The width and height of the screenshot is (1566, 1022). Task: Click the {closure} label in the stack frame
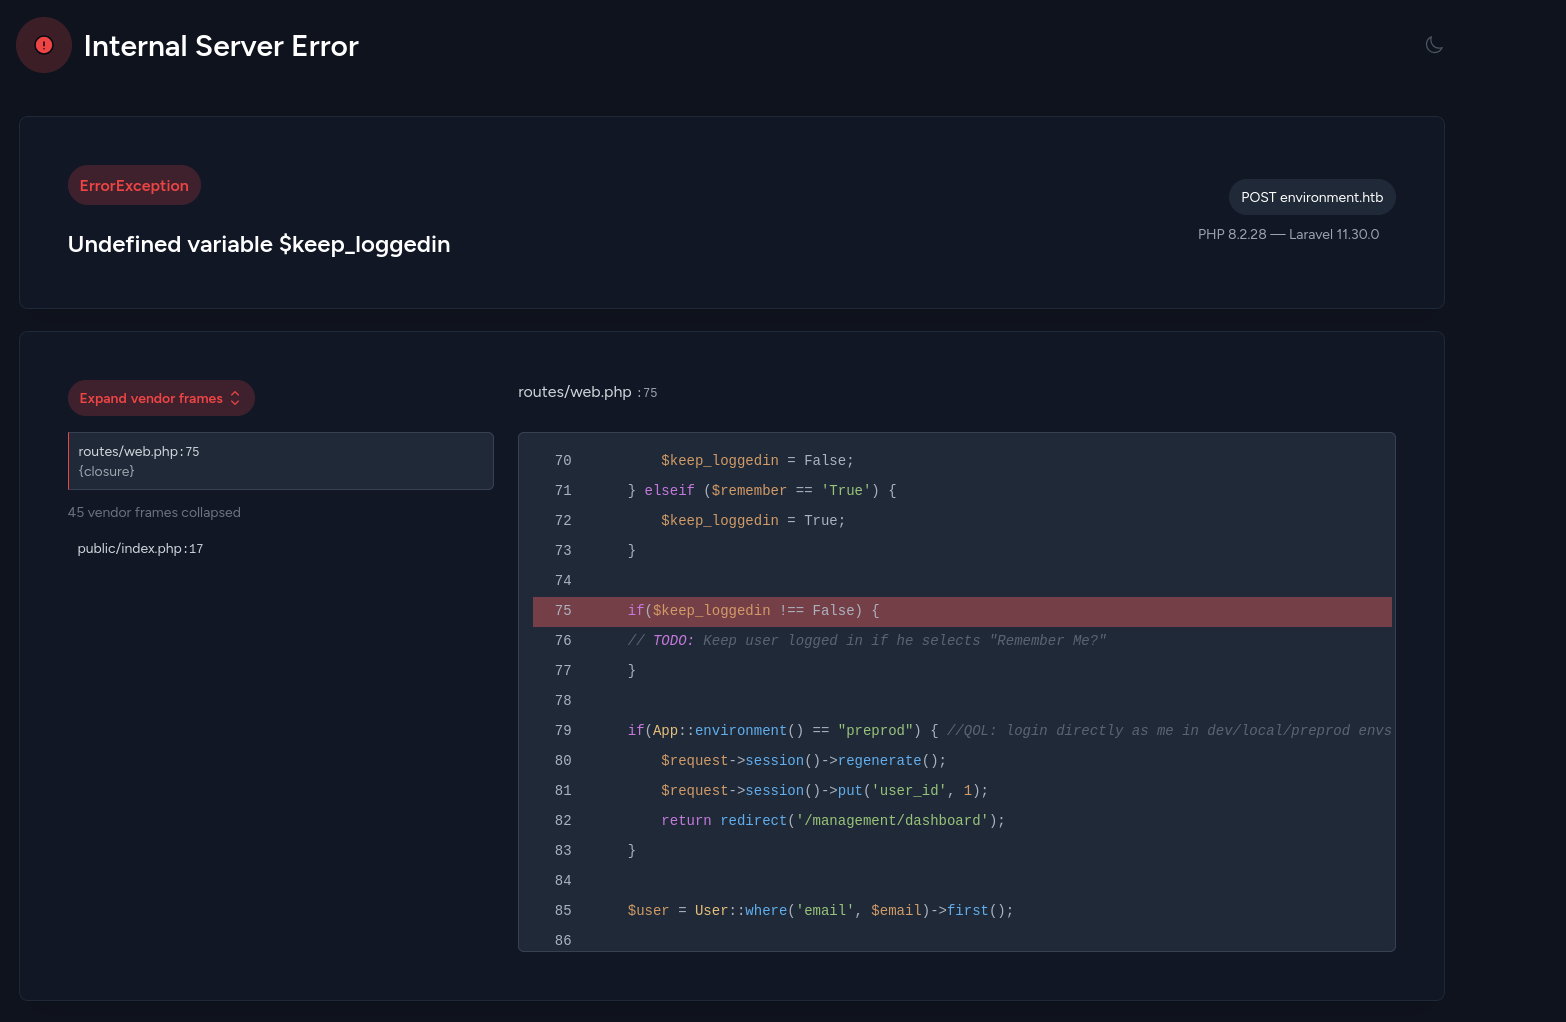[106, 471]
